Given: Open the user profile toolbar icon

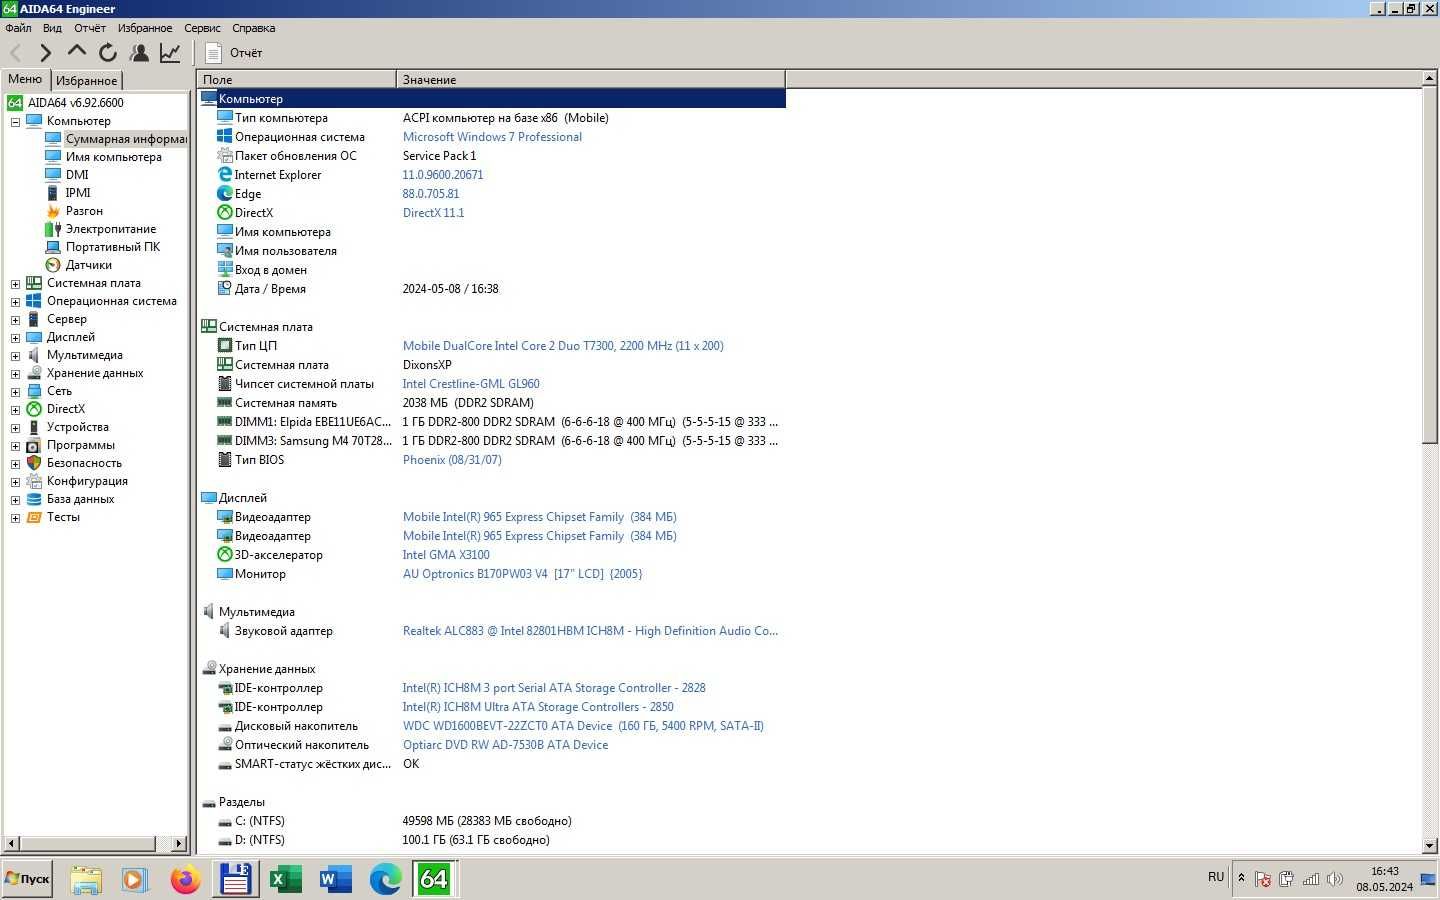Looking at the screenshot, I should [140, 52].
